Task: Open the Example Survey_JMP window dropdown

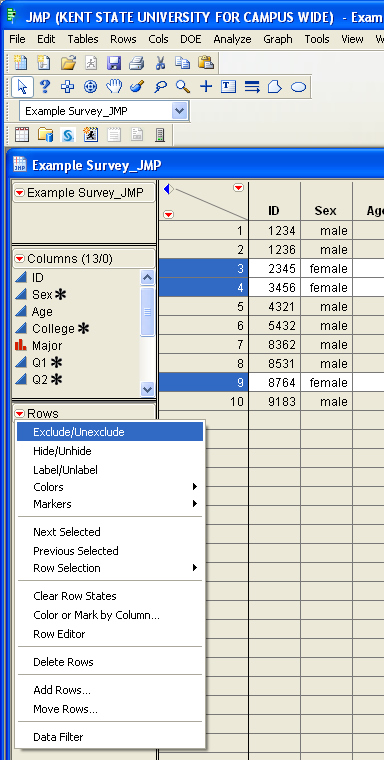Action: [x=179, y=111]
